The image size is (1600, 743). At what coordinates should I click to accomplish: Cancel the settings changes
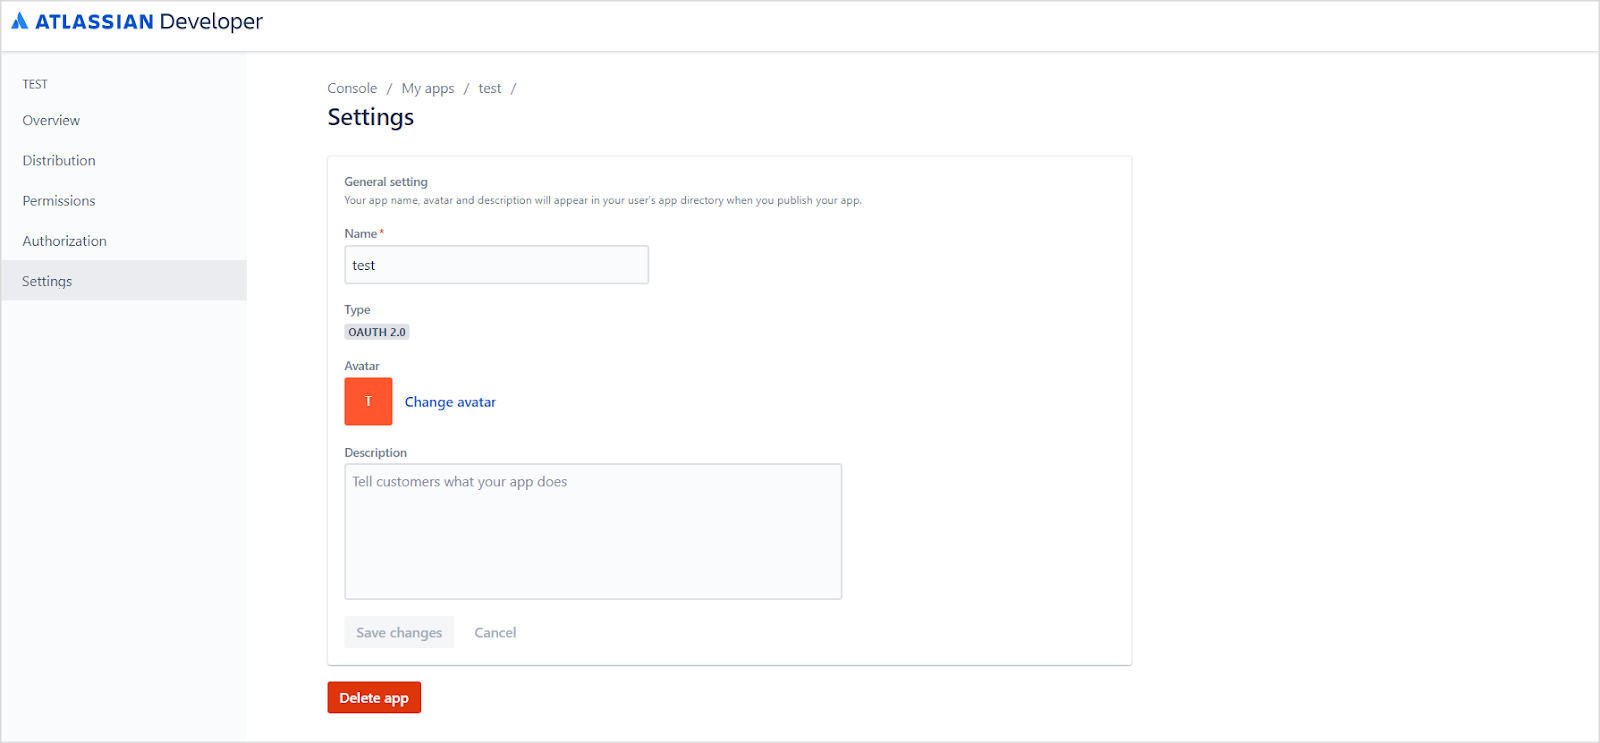click(495, 632)
